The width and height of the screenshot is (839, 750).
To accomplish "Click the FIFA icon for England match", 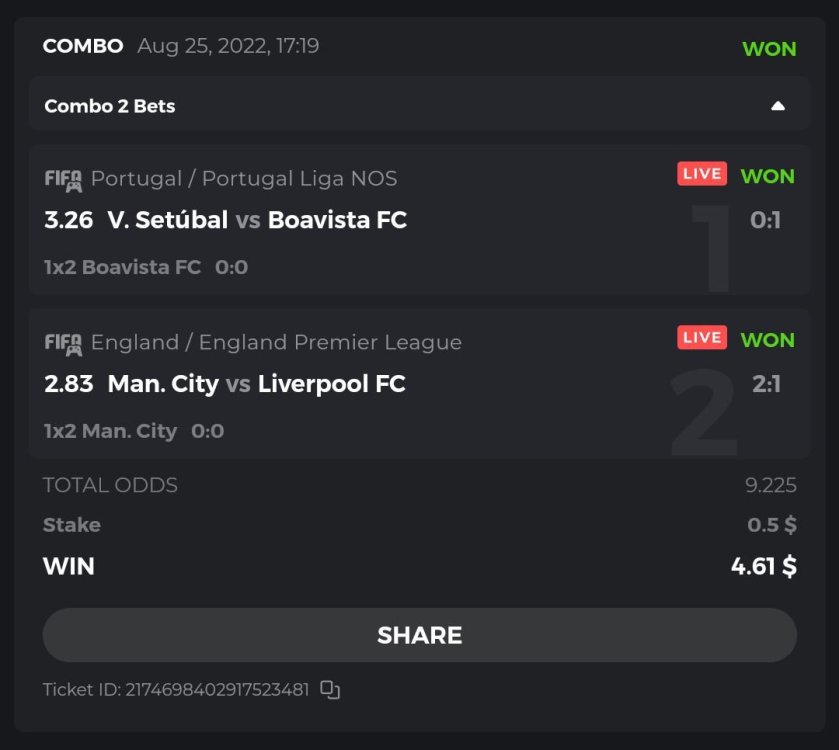I will (x=63, y=344).
